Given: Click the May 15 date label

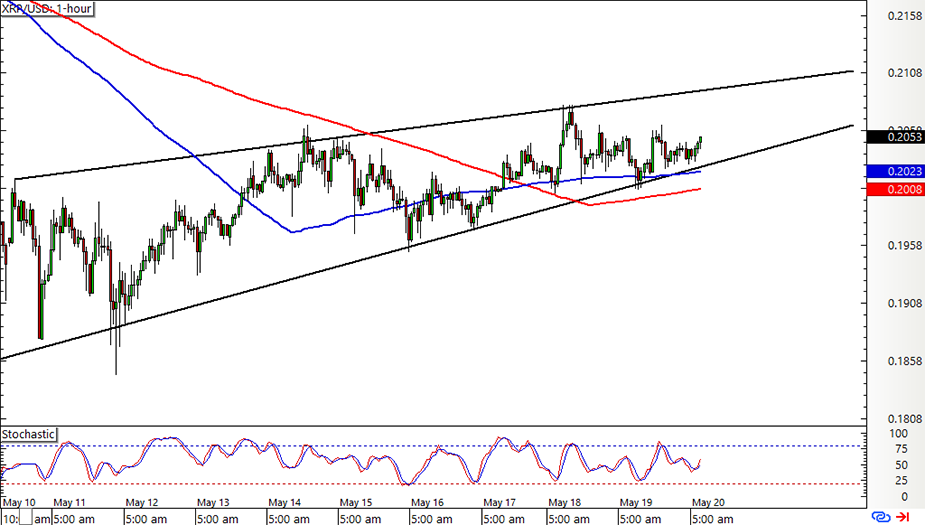Looking at the screenshot, I should click(x=356, y=503).
